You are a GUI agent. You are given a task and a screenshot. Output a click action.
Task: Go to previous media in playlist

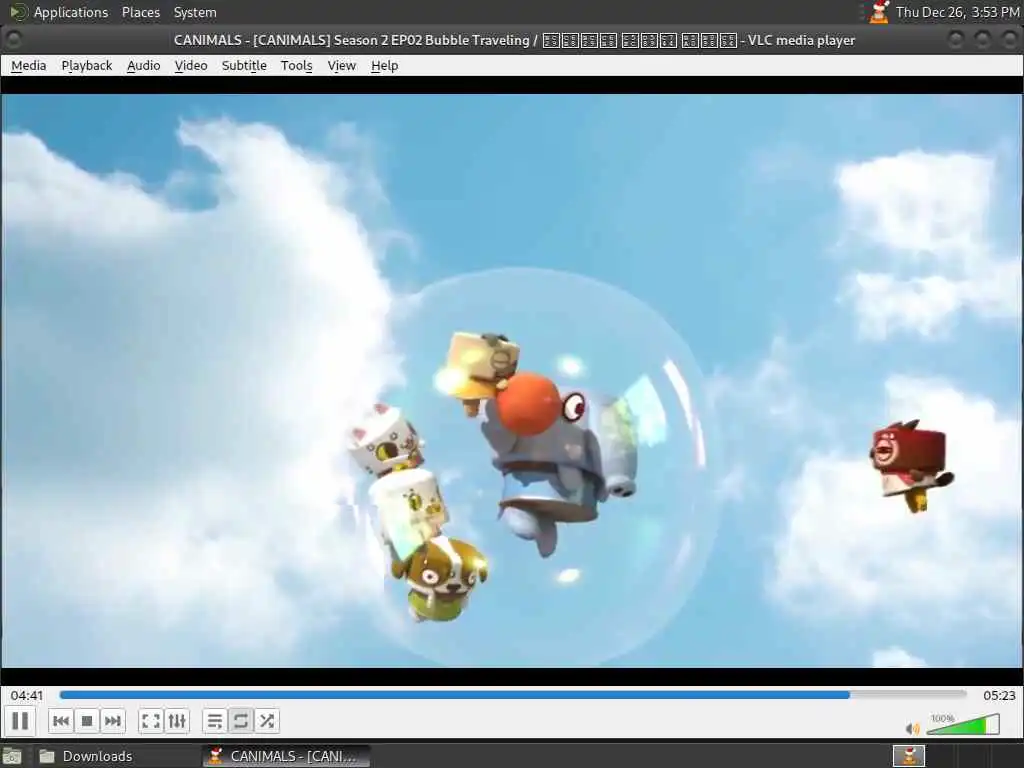[61, 721]
